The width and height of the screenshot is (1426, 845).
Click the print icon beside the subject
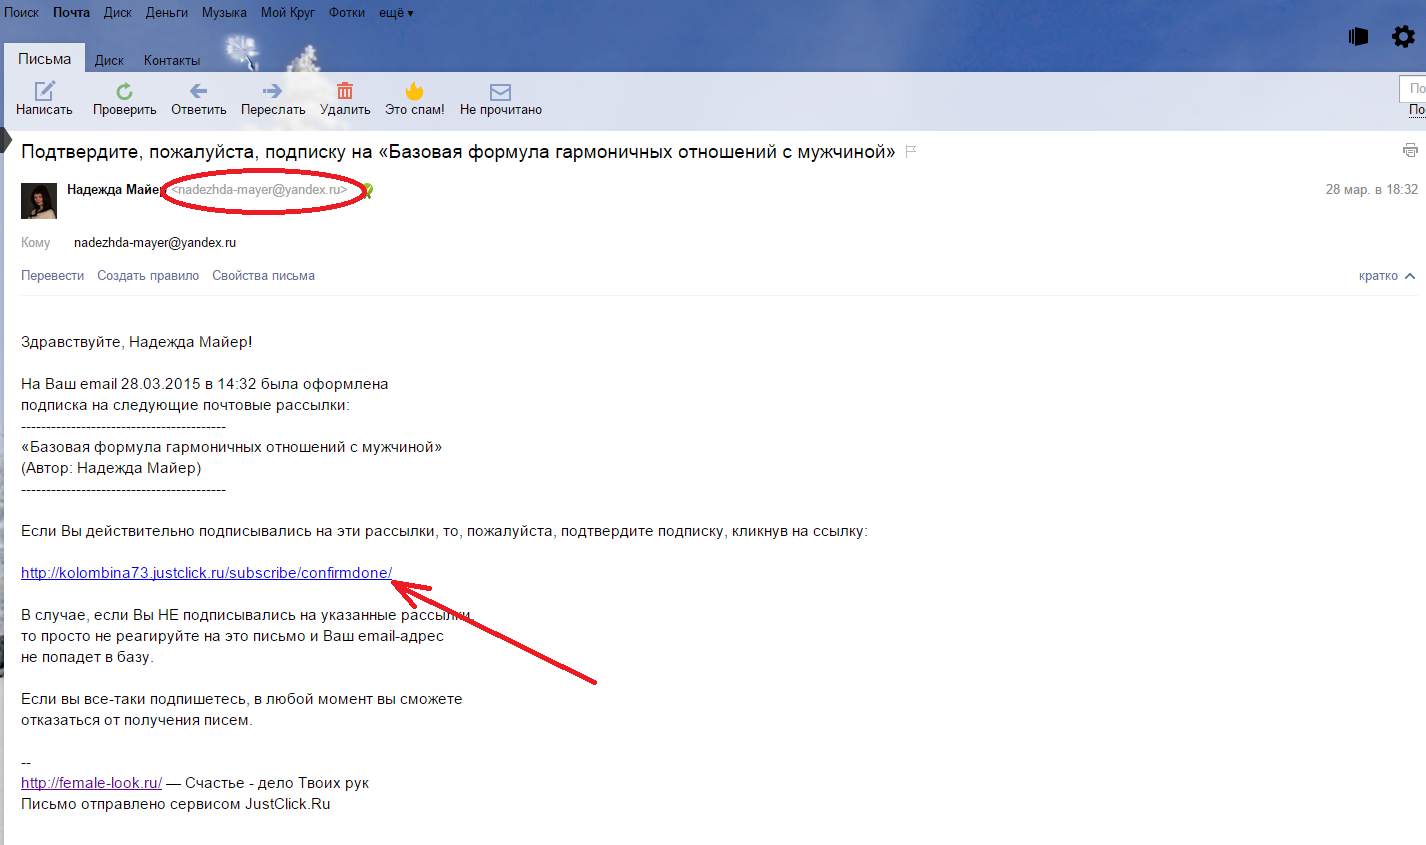point(1410,150)
